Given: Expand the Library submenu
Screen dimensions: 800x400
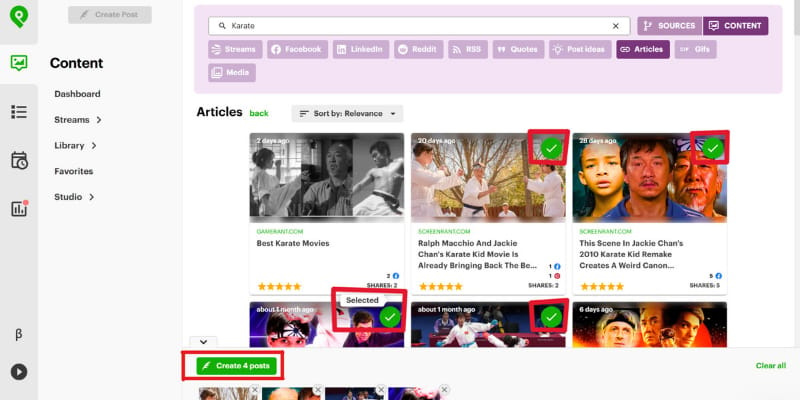Looking at the screenshot, I should [x=75, y=145].
